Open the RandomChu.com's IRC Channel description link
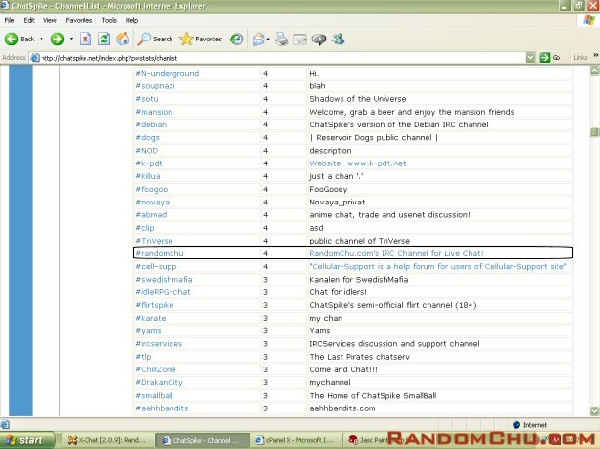 pos(396,253)
